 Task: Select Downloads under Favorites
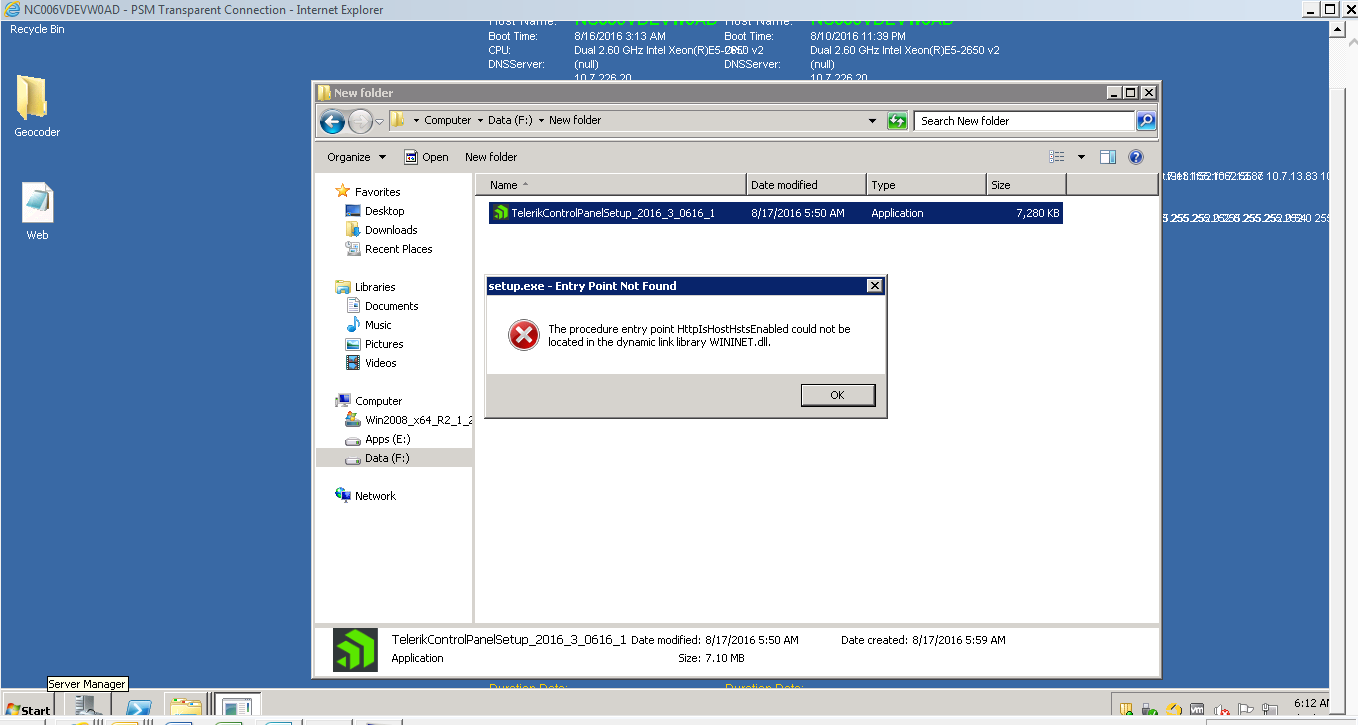(x=390, y=230)
